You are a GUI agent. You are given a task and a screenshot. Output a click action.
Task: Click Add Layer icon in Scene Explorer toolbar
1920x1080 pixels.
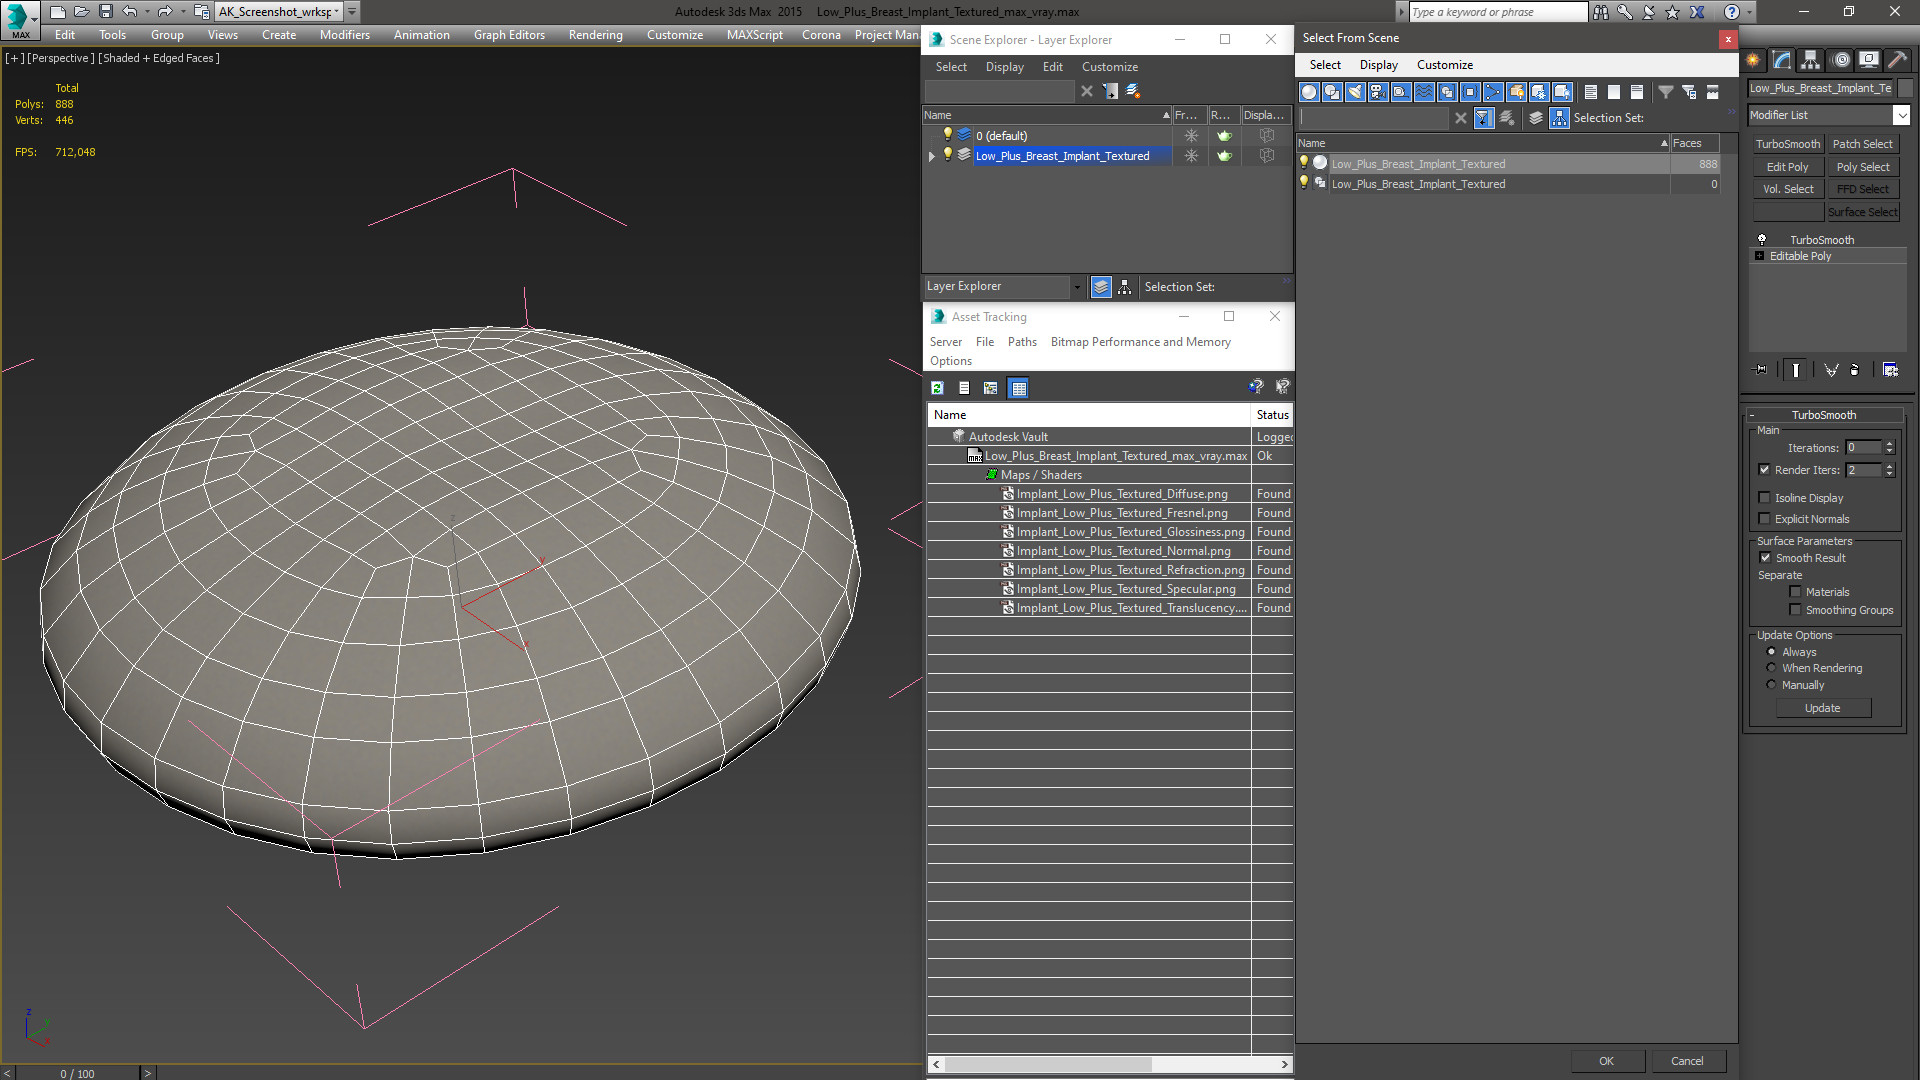[1133, 91]
